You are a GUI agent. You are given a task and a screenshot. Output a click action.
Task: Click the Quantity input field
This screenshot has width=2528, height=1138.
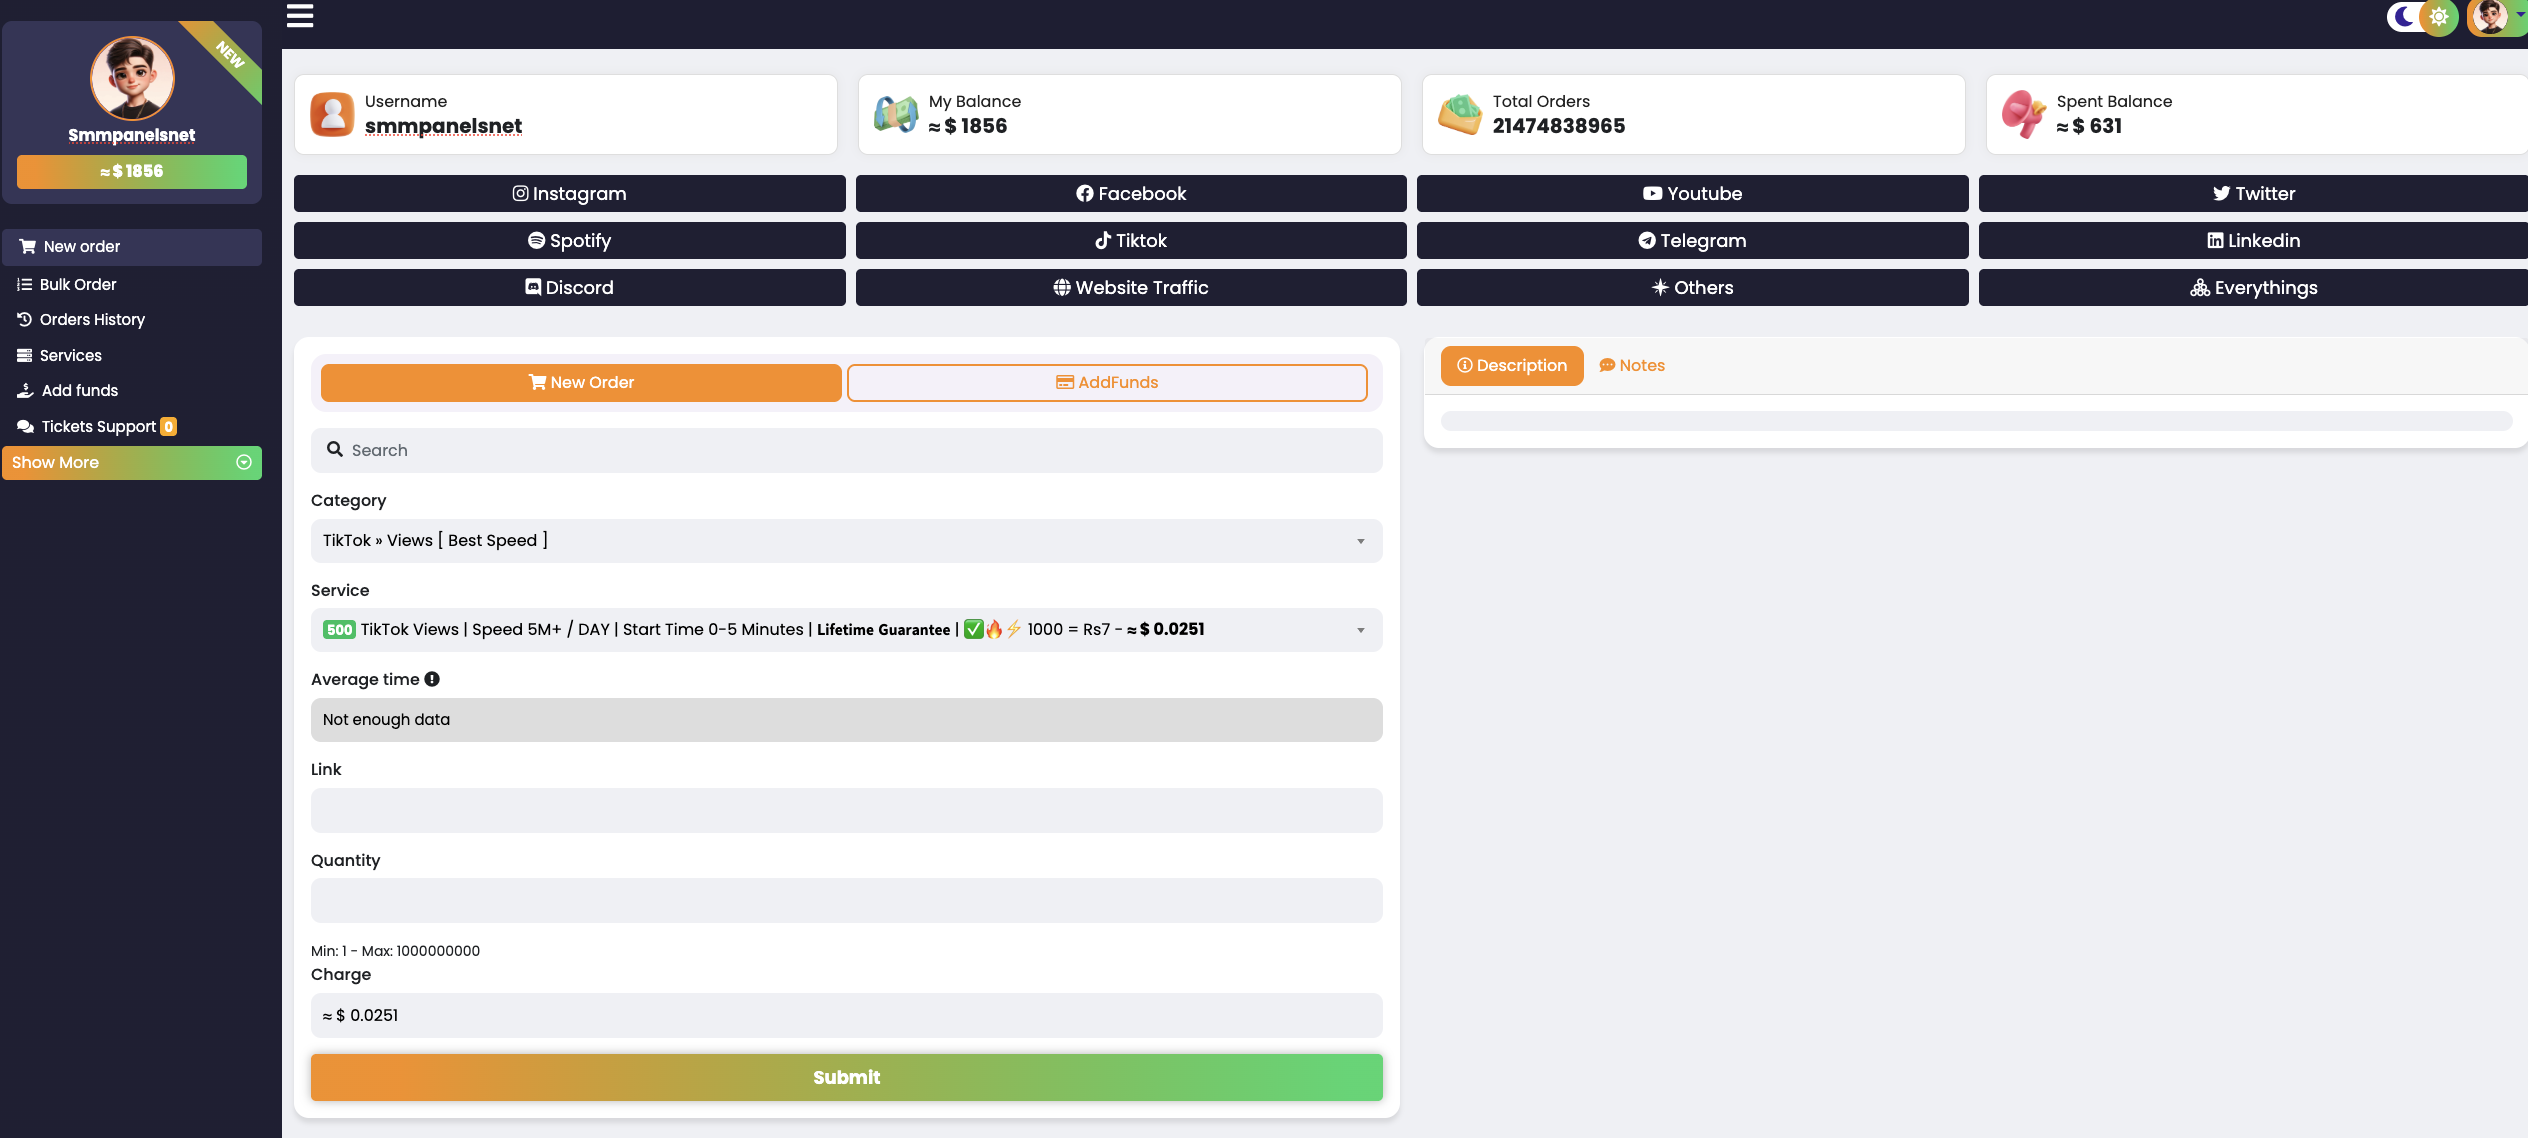tap(846, 901)
